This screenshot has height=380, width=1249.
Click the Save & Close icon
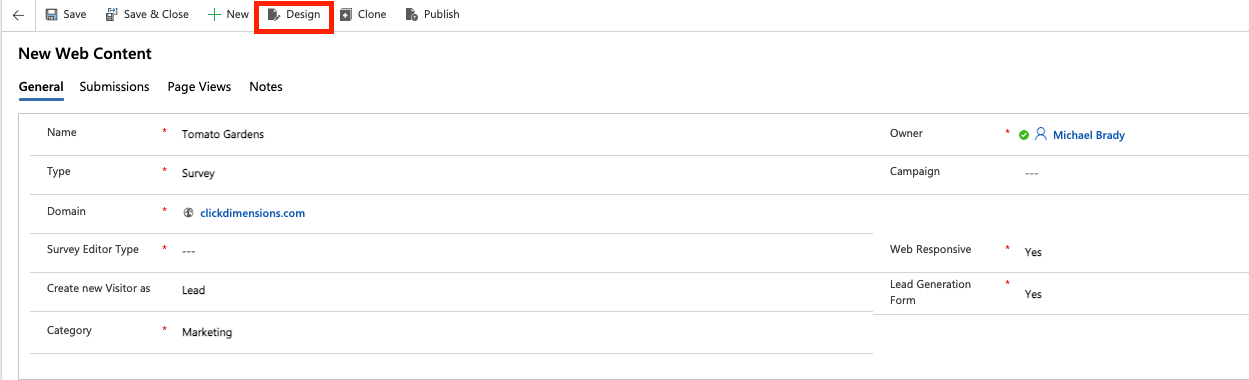point(111,15)
